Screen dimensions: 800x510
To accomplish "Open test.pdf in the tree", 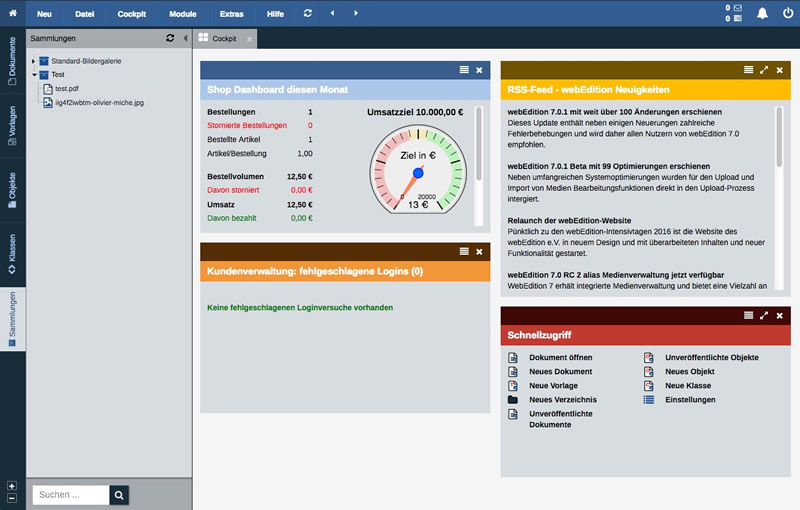I will [x=67, y=89].
